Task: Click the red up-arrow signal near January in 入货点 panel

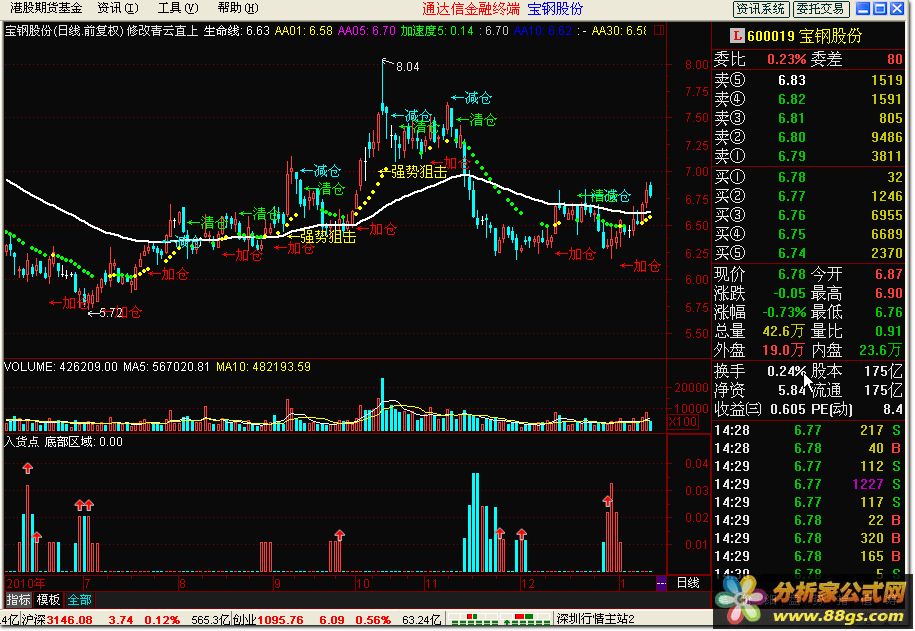Action: (x=607, y=501)
